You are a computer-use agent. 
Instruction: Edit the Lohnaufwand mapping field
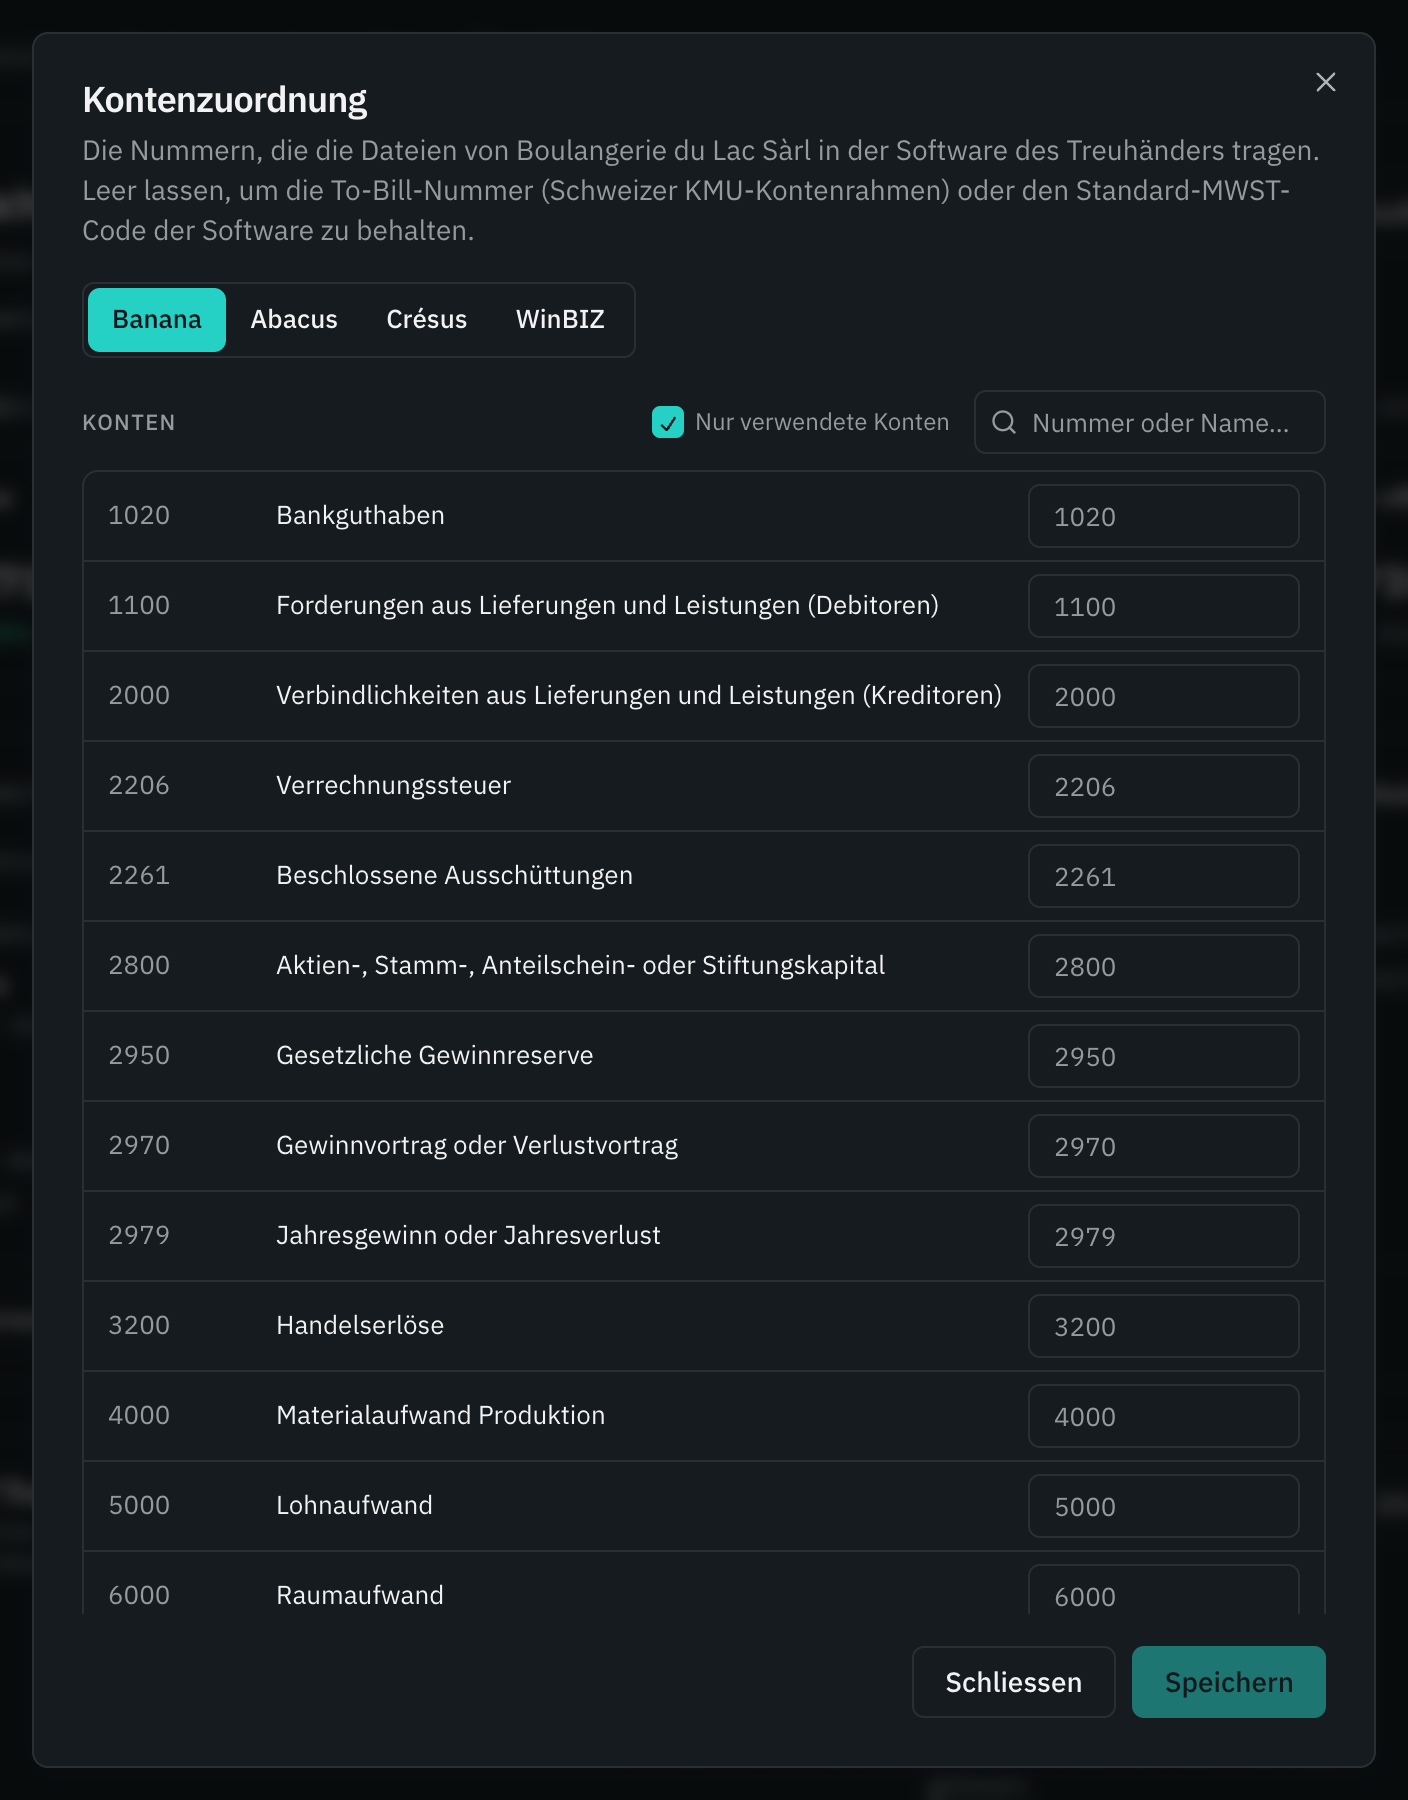point(1164,1506)
